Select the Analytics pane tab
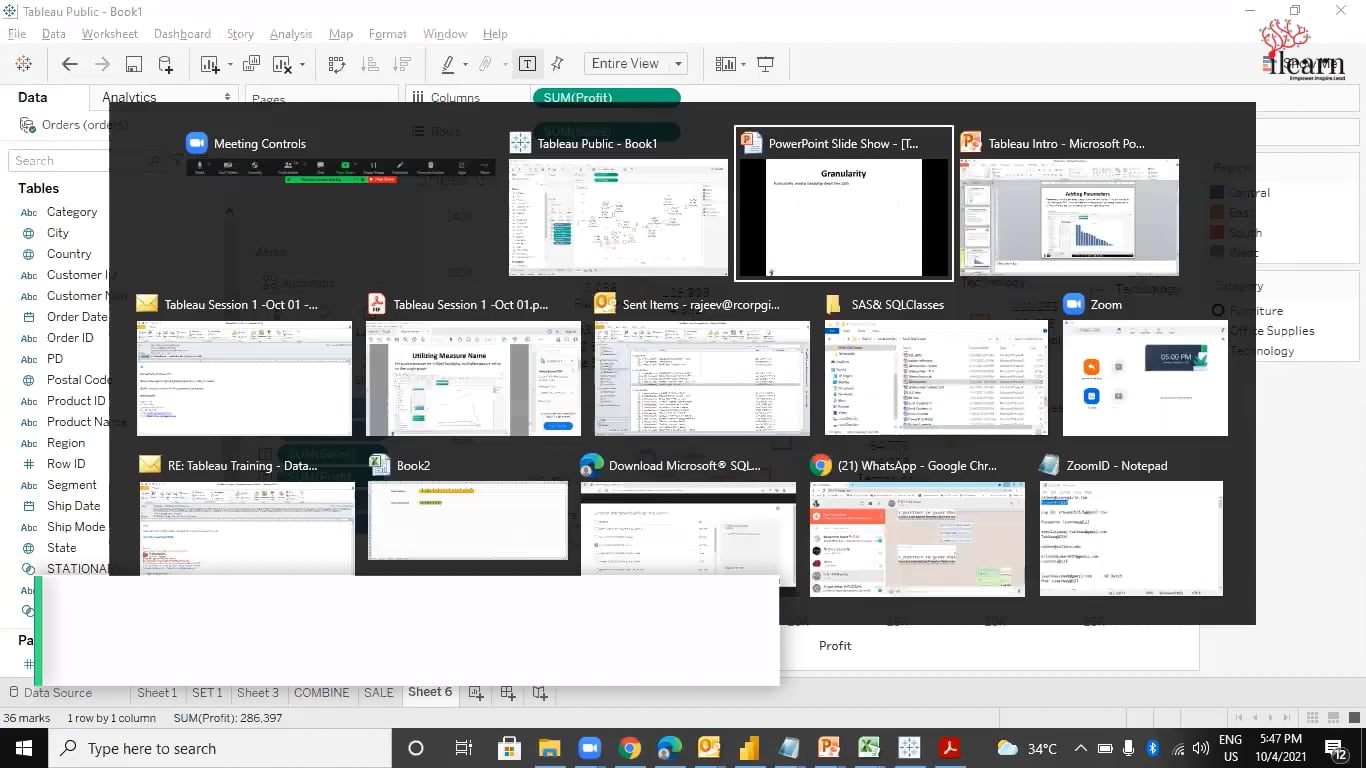This screenshot has height=768, width=1366. [129, 97]
